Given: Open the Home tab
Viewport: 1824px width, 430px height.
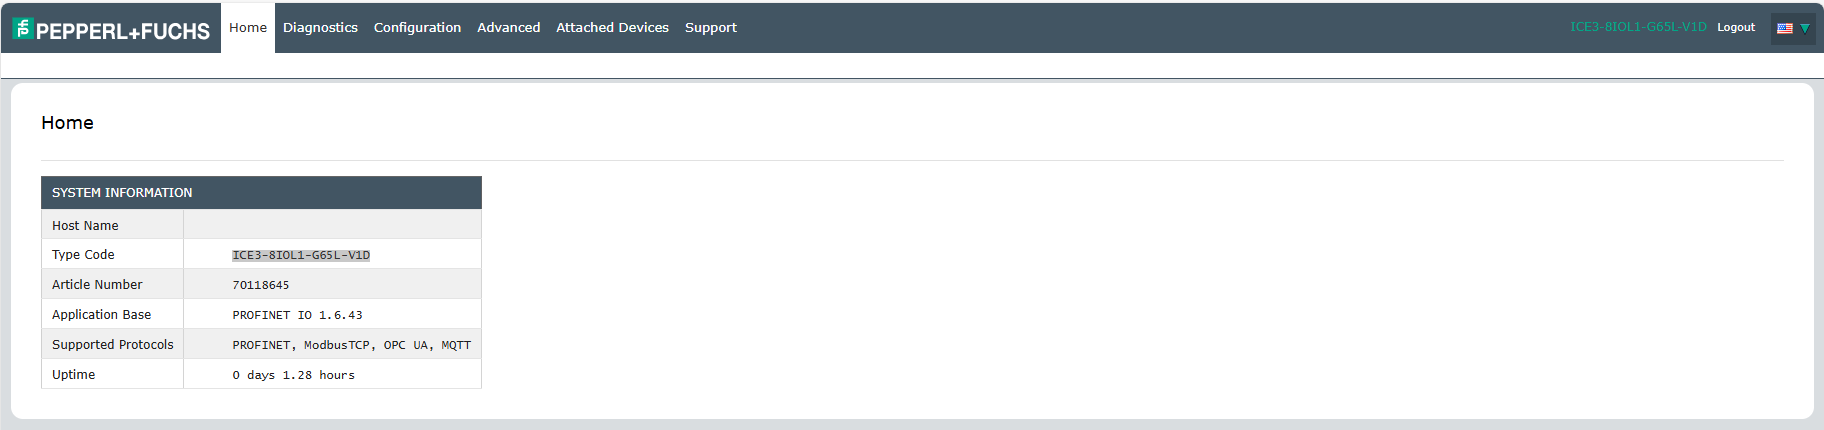Looking at the screenshot, I should tap(248, 28).
